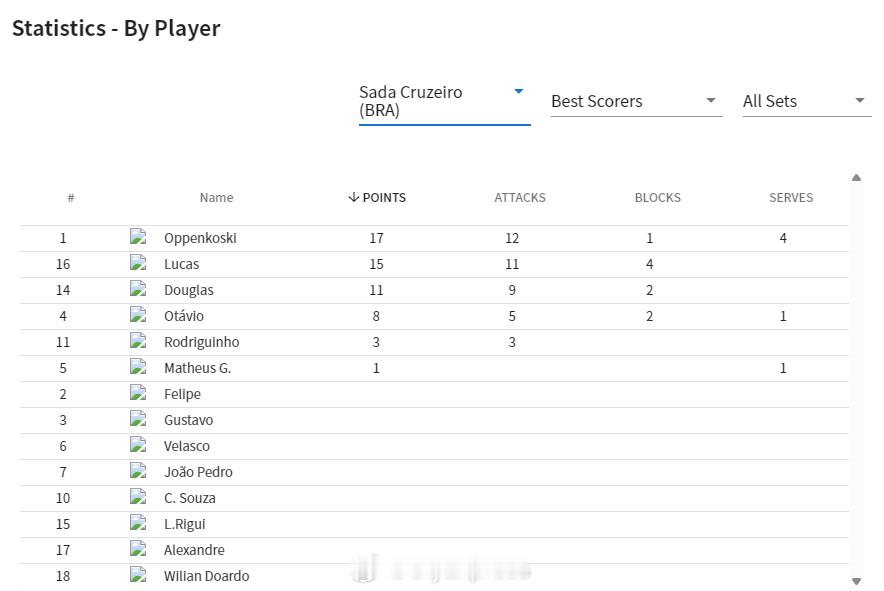
Task: Open the All Sets filter dropdown
Action: [805, 101]
